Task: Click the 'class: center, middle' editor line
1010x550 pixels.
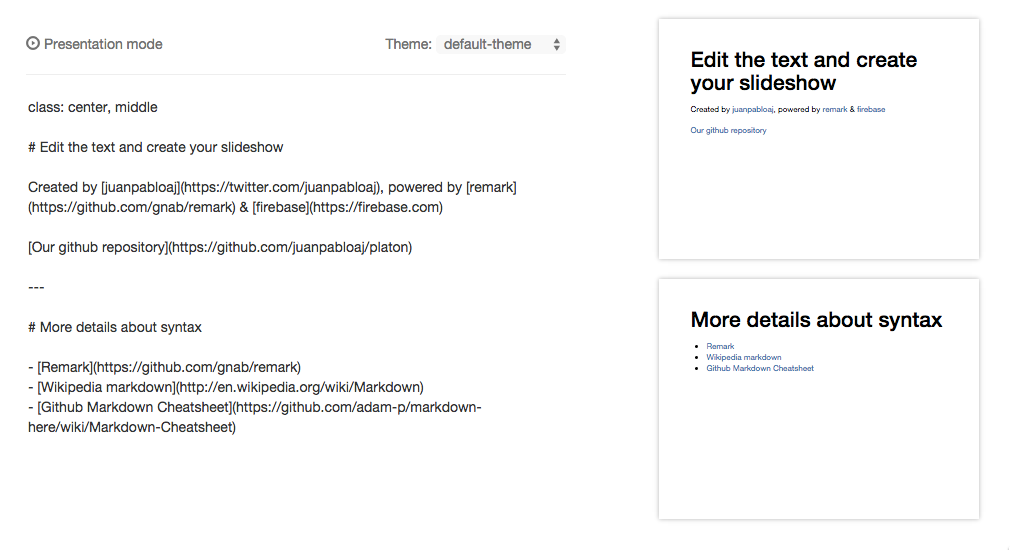Action: 93,107
